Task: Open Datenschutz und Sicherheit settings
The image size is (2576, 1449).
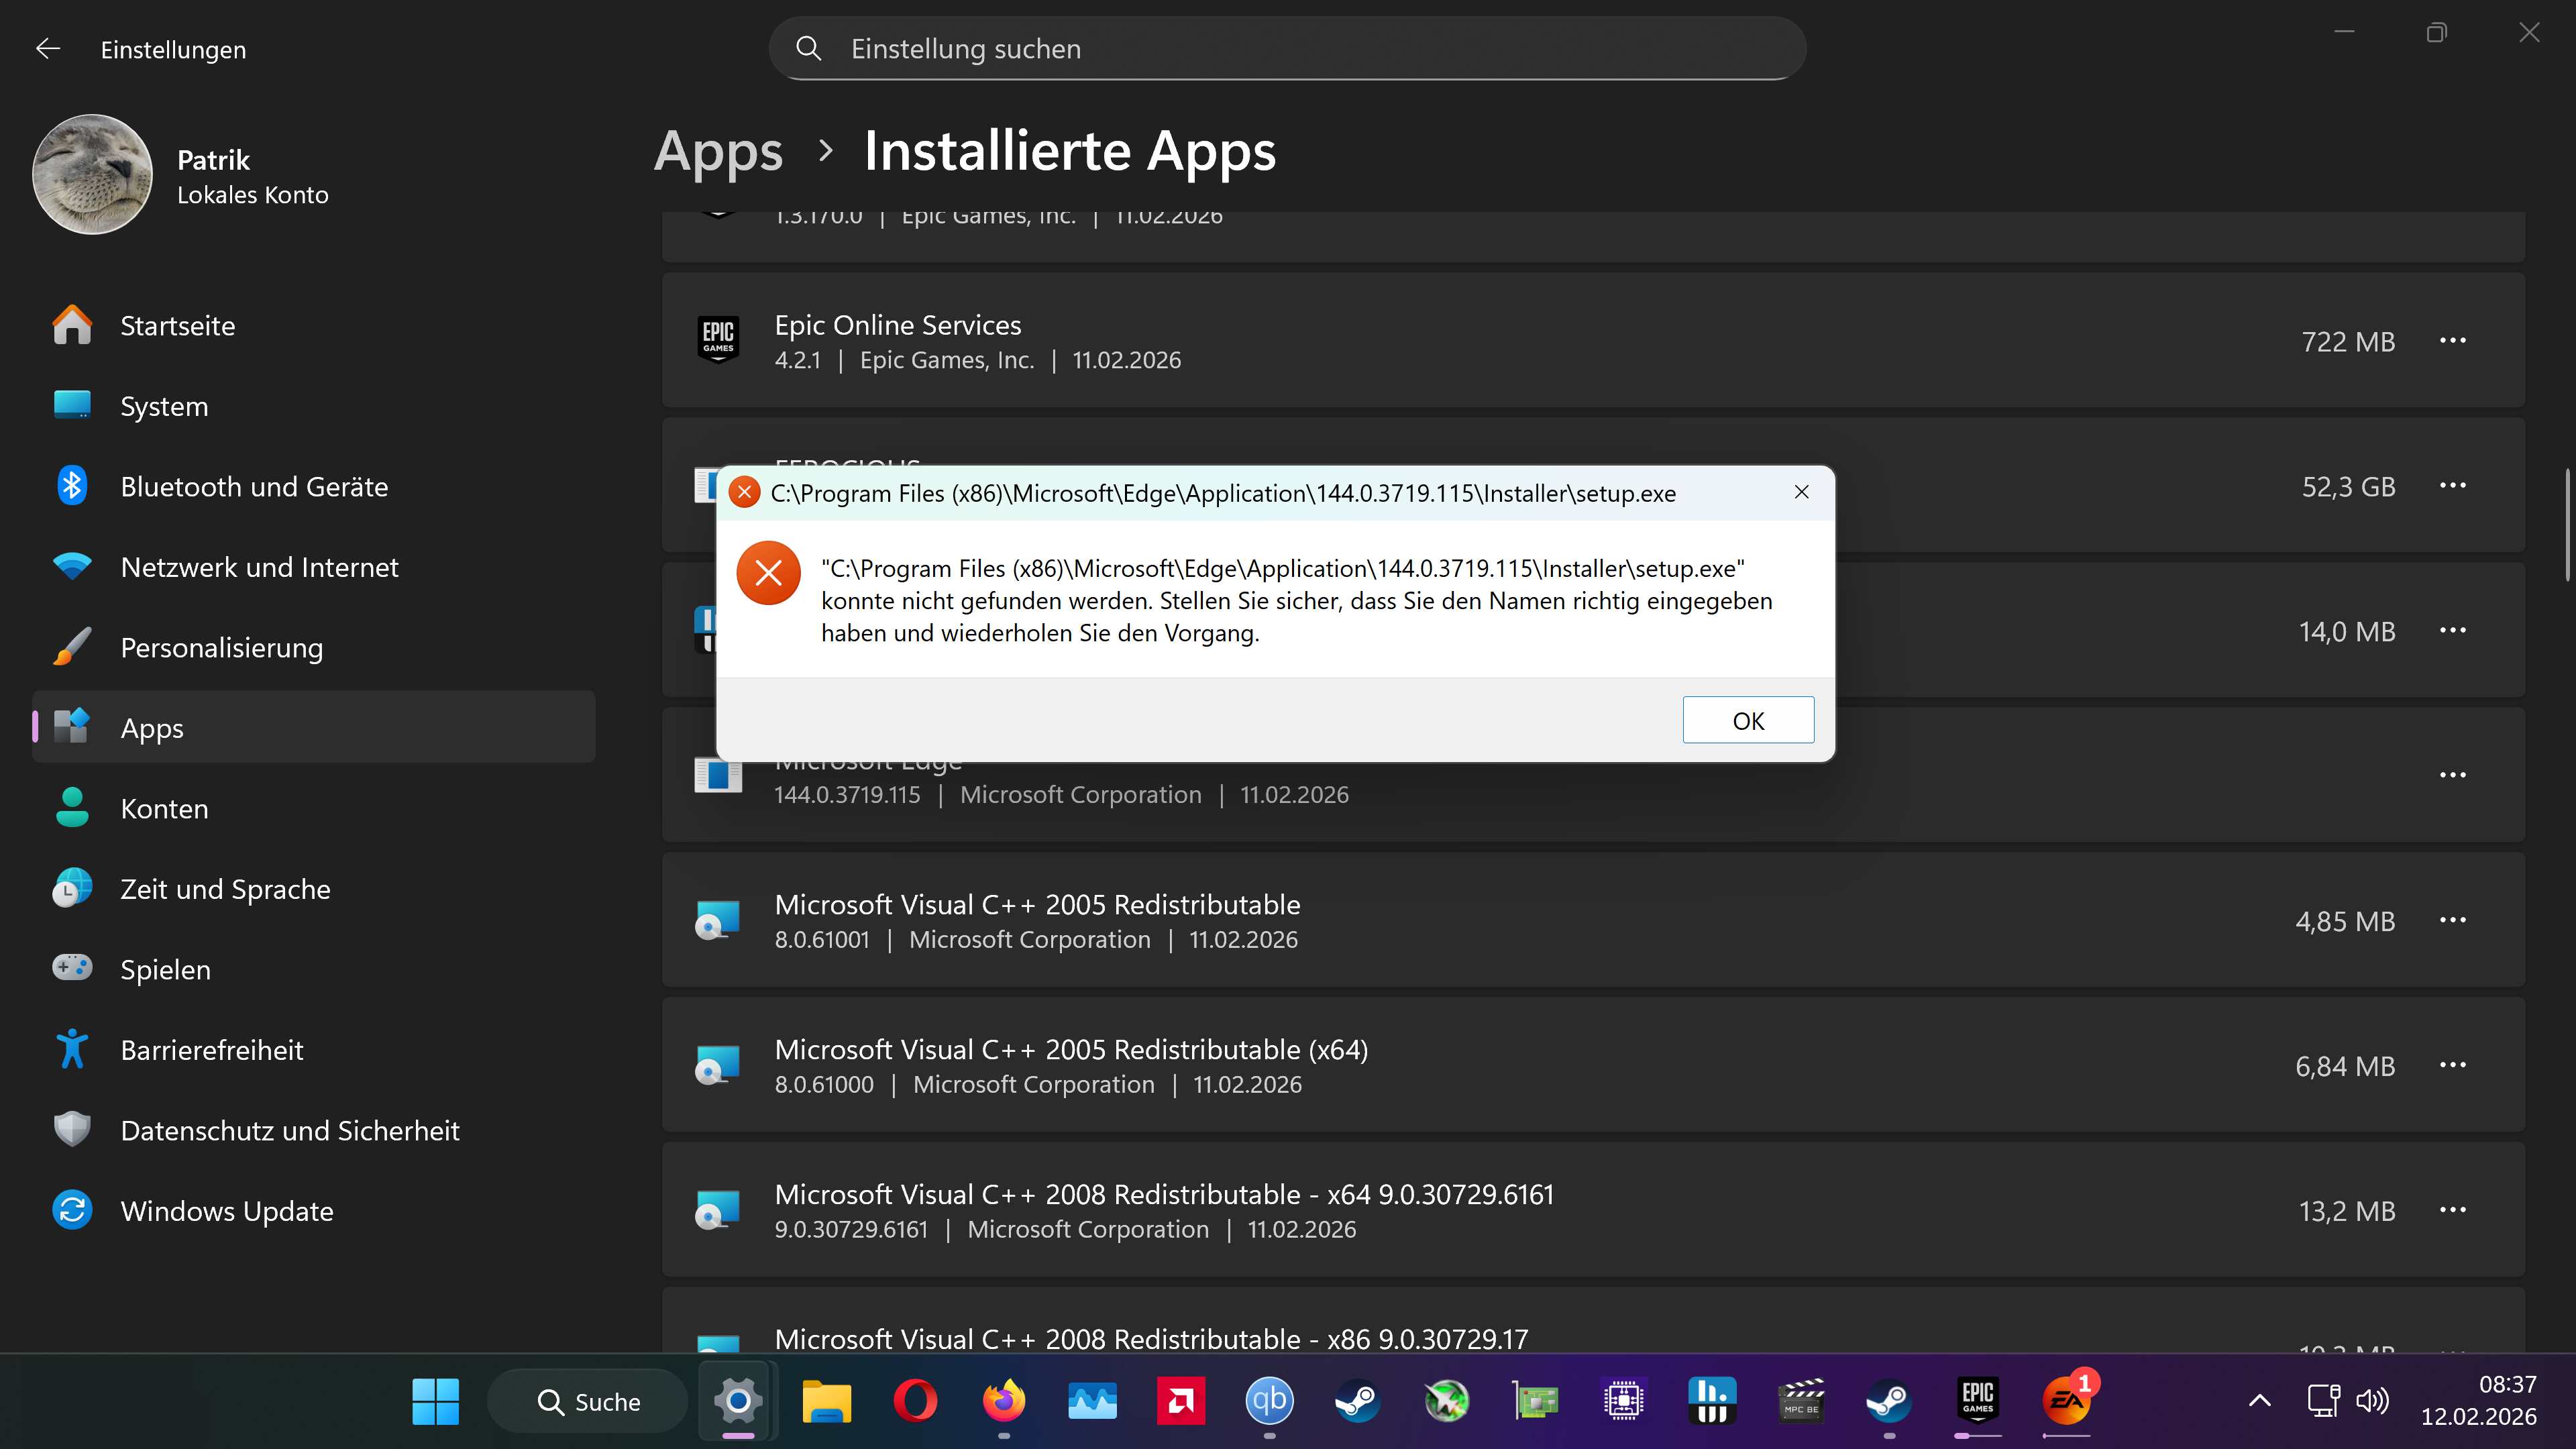Action: click(x=289, y=1130)
